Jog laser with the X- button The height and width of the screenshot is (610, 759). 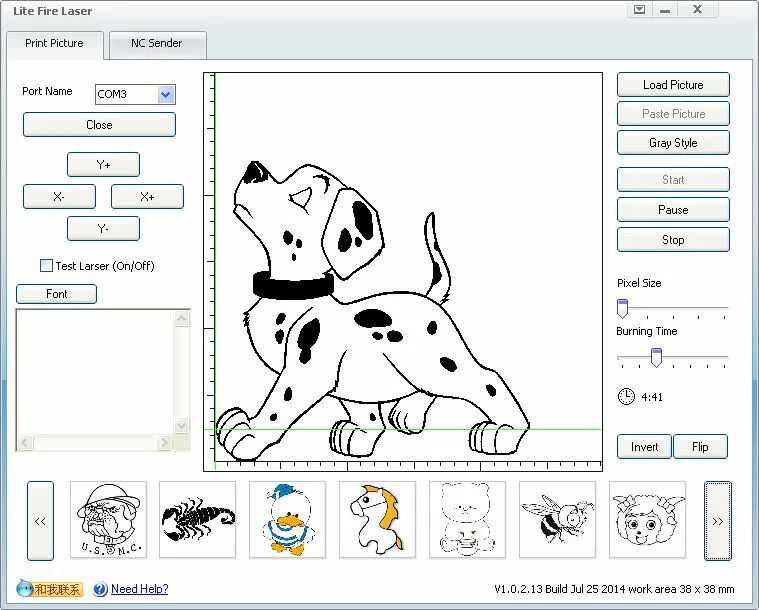click(60, 197)
